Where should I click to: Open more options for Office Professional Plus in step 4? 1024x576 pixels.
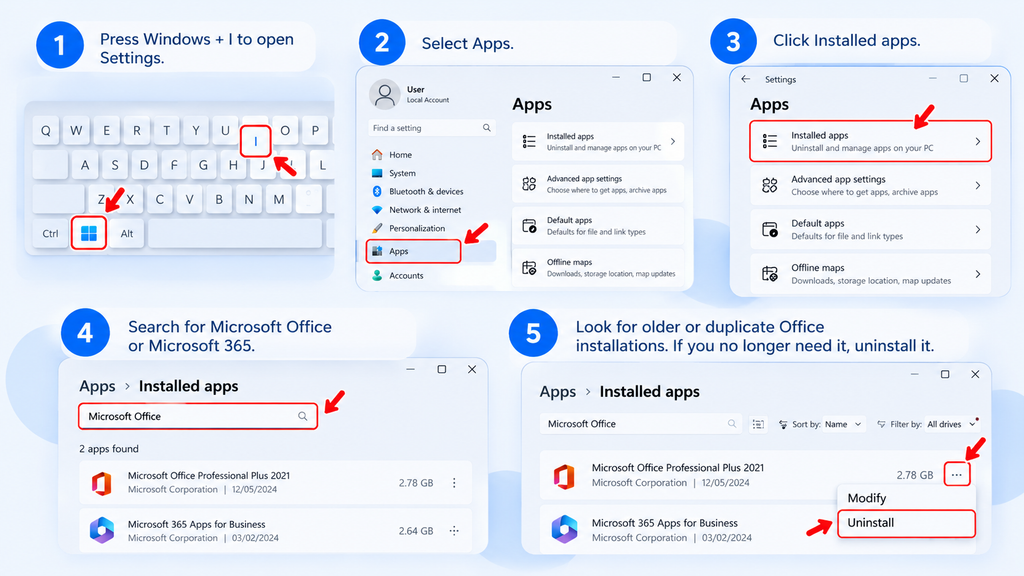coord(455,483)
